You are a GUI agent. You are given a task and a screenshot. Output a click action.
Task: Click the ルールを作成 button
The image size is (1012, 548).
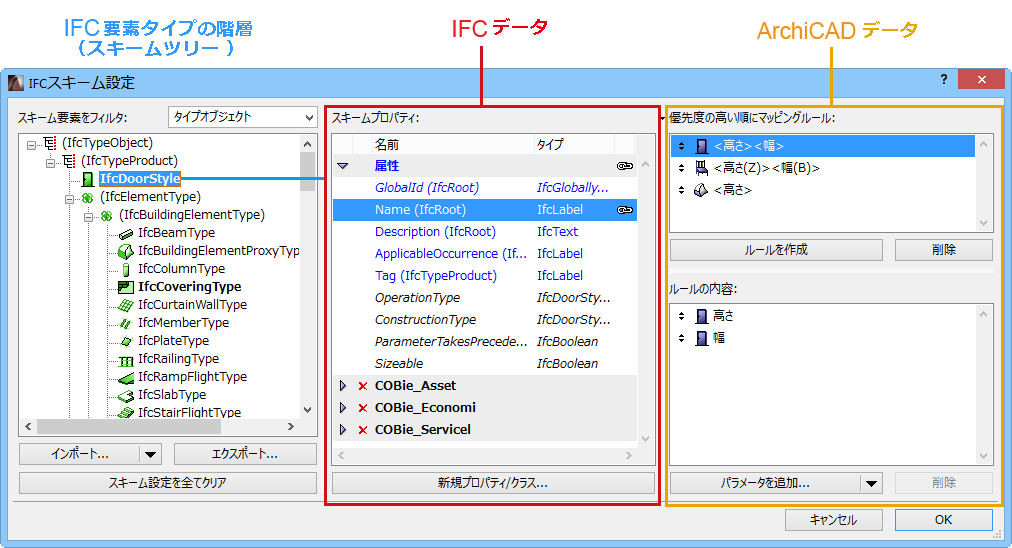[776, 250]
